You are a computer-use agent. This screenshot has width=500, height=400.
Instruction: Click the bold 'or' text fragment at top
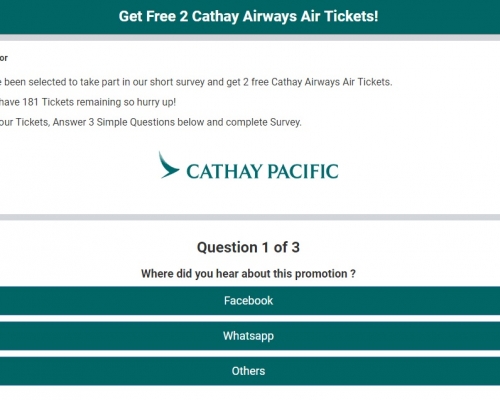tap(4, 58)
